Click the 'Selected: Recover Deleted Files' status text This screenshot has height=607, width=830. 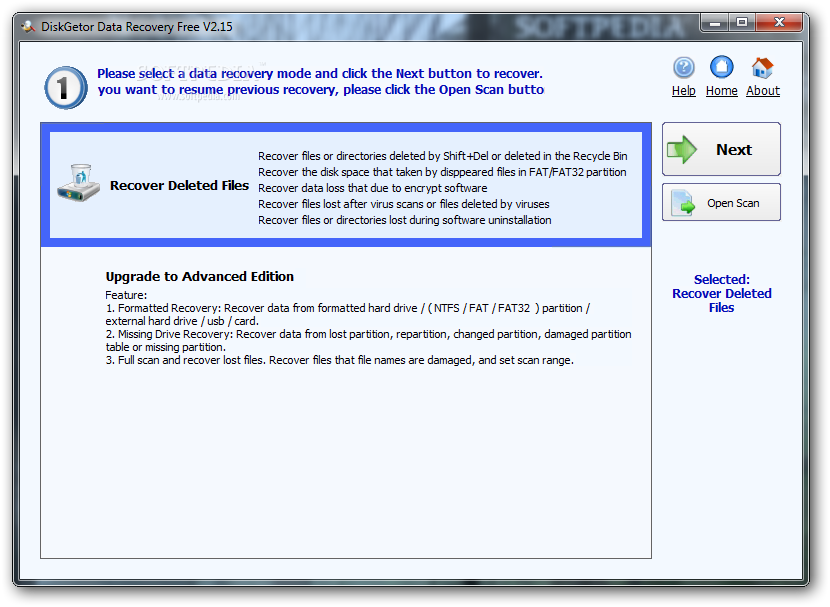tap(721, 294)
